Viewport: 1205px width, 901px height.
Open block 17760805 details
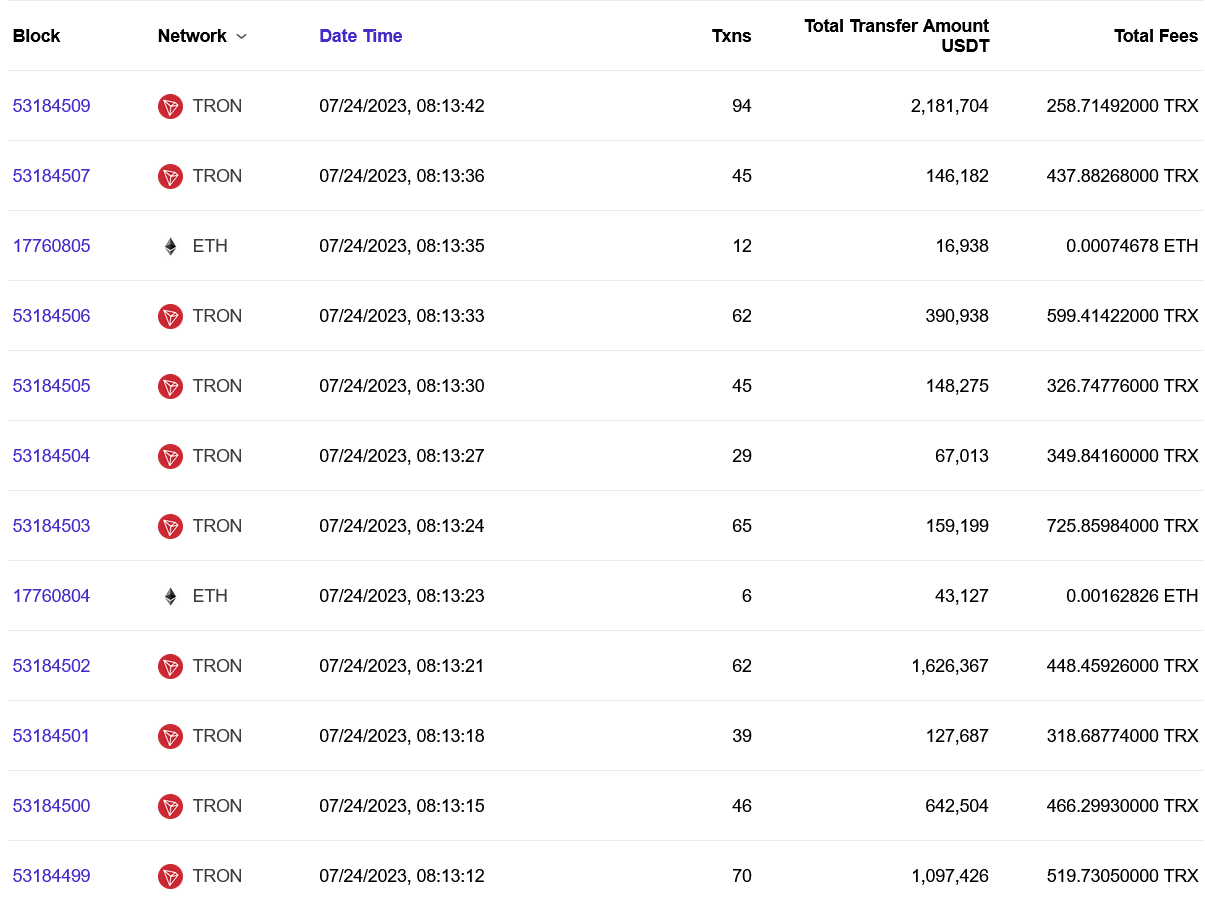(51, 246)
